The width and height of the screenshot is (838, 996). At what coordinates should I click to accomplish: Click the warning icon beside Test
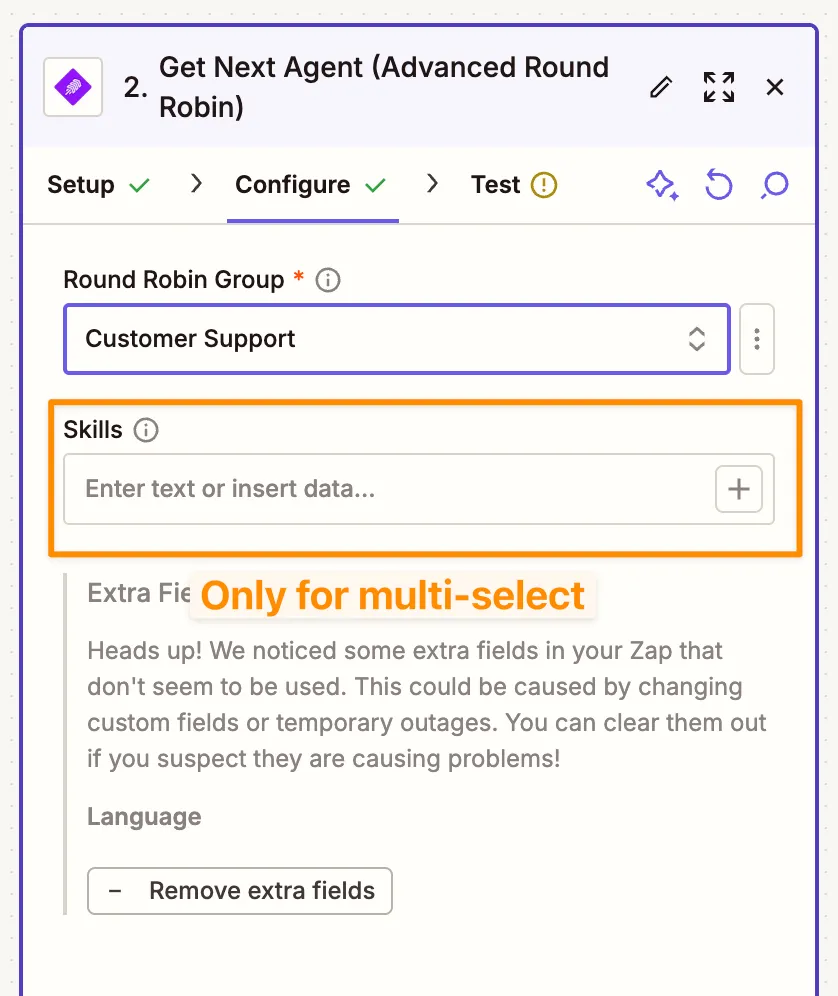point(544,185)
